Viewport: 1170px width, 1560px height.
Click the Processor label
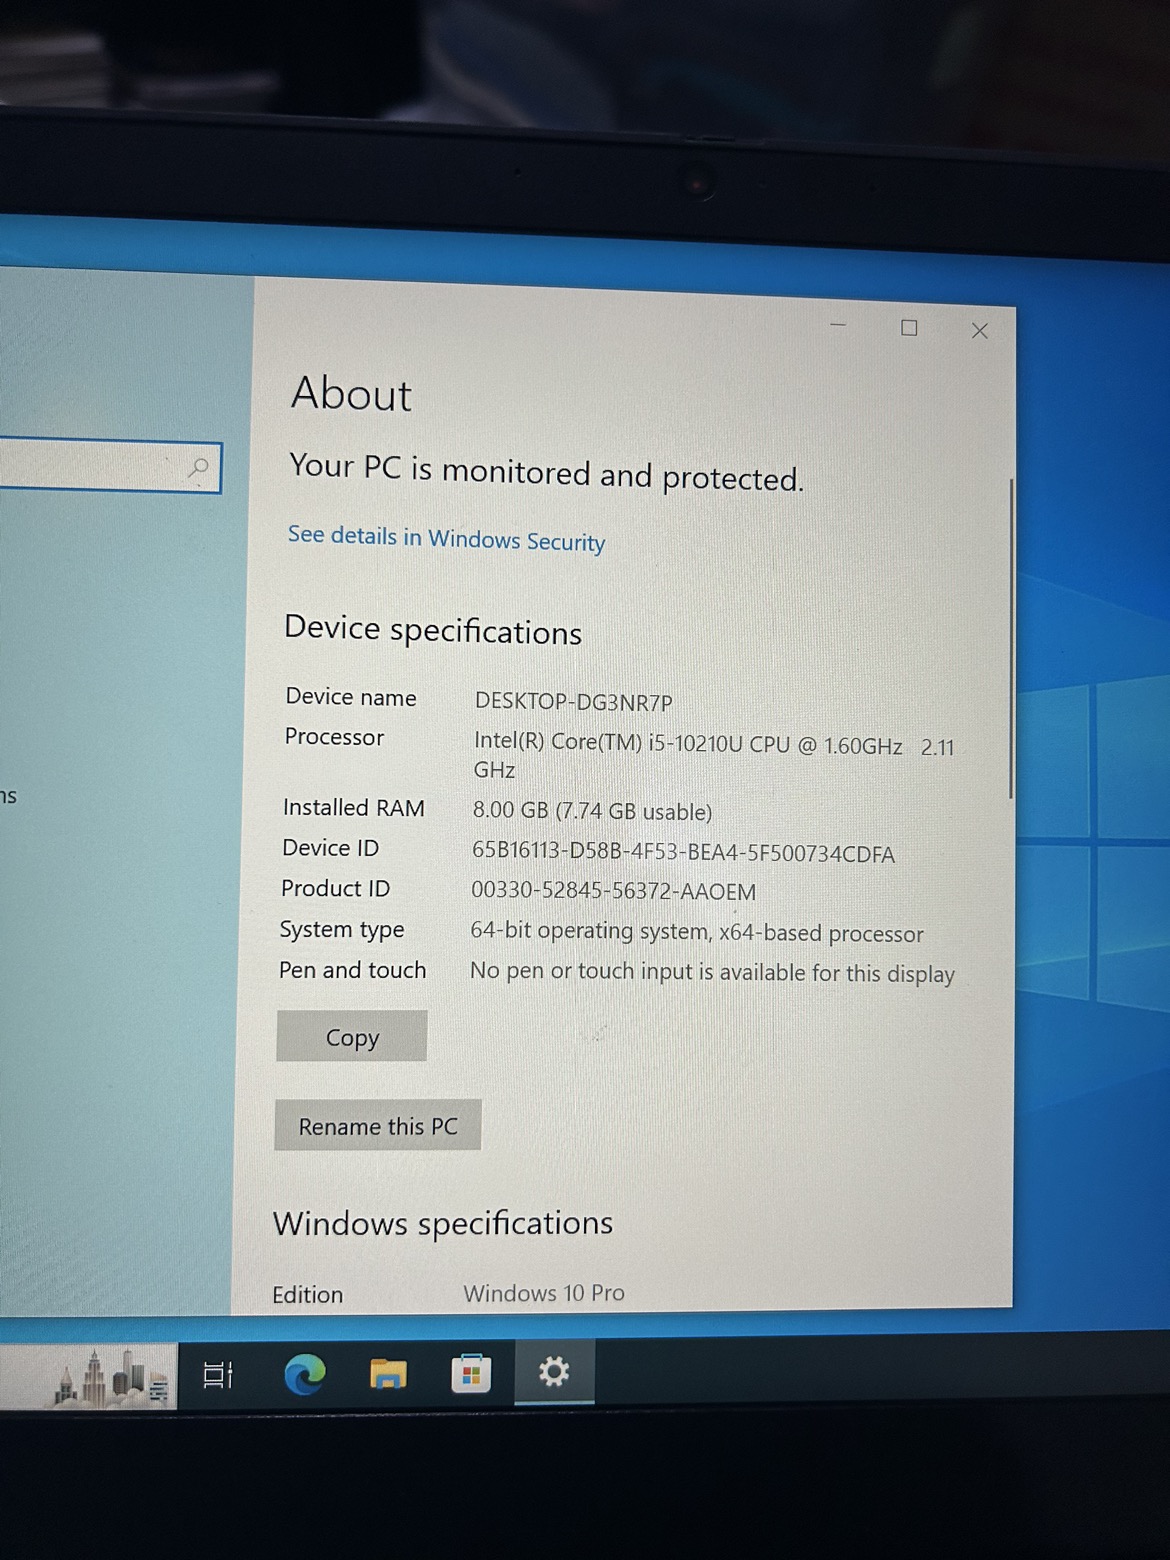point(334,737)
